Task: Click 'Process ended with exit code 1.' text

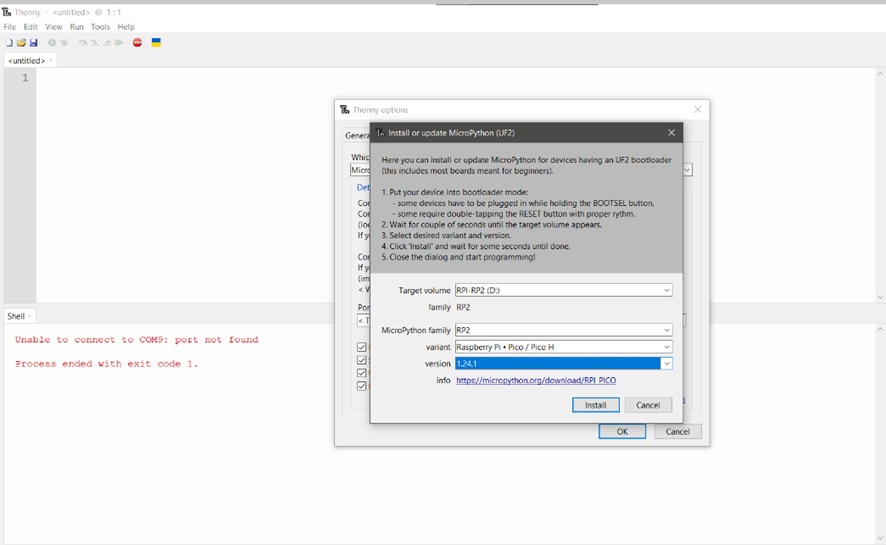Action: pyautogui.click(x=106, y=364)
